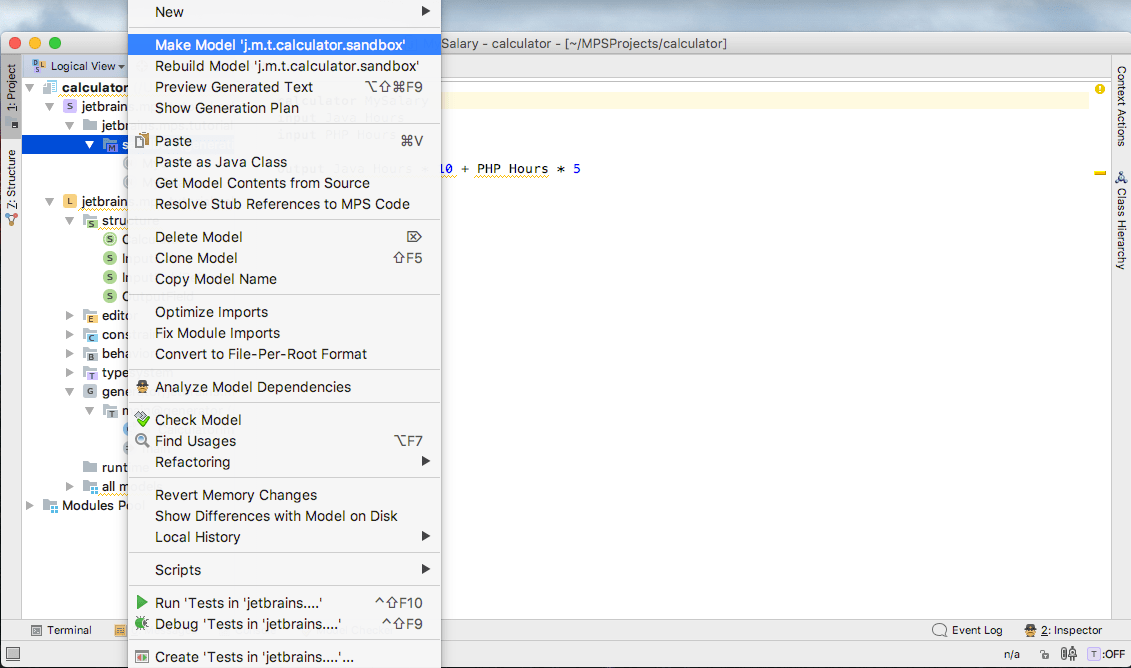
Task: Click the green Run tests arrow icon
Action: coord(142,603)
